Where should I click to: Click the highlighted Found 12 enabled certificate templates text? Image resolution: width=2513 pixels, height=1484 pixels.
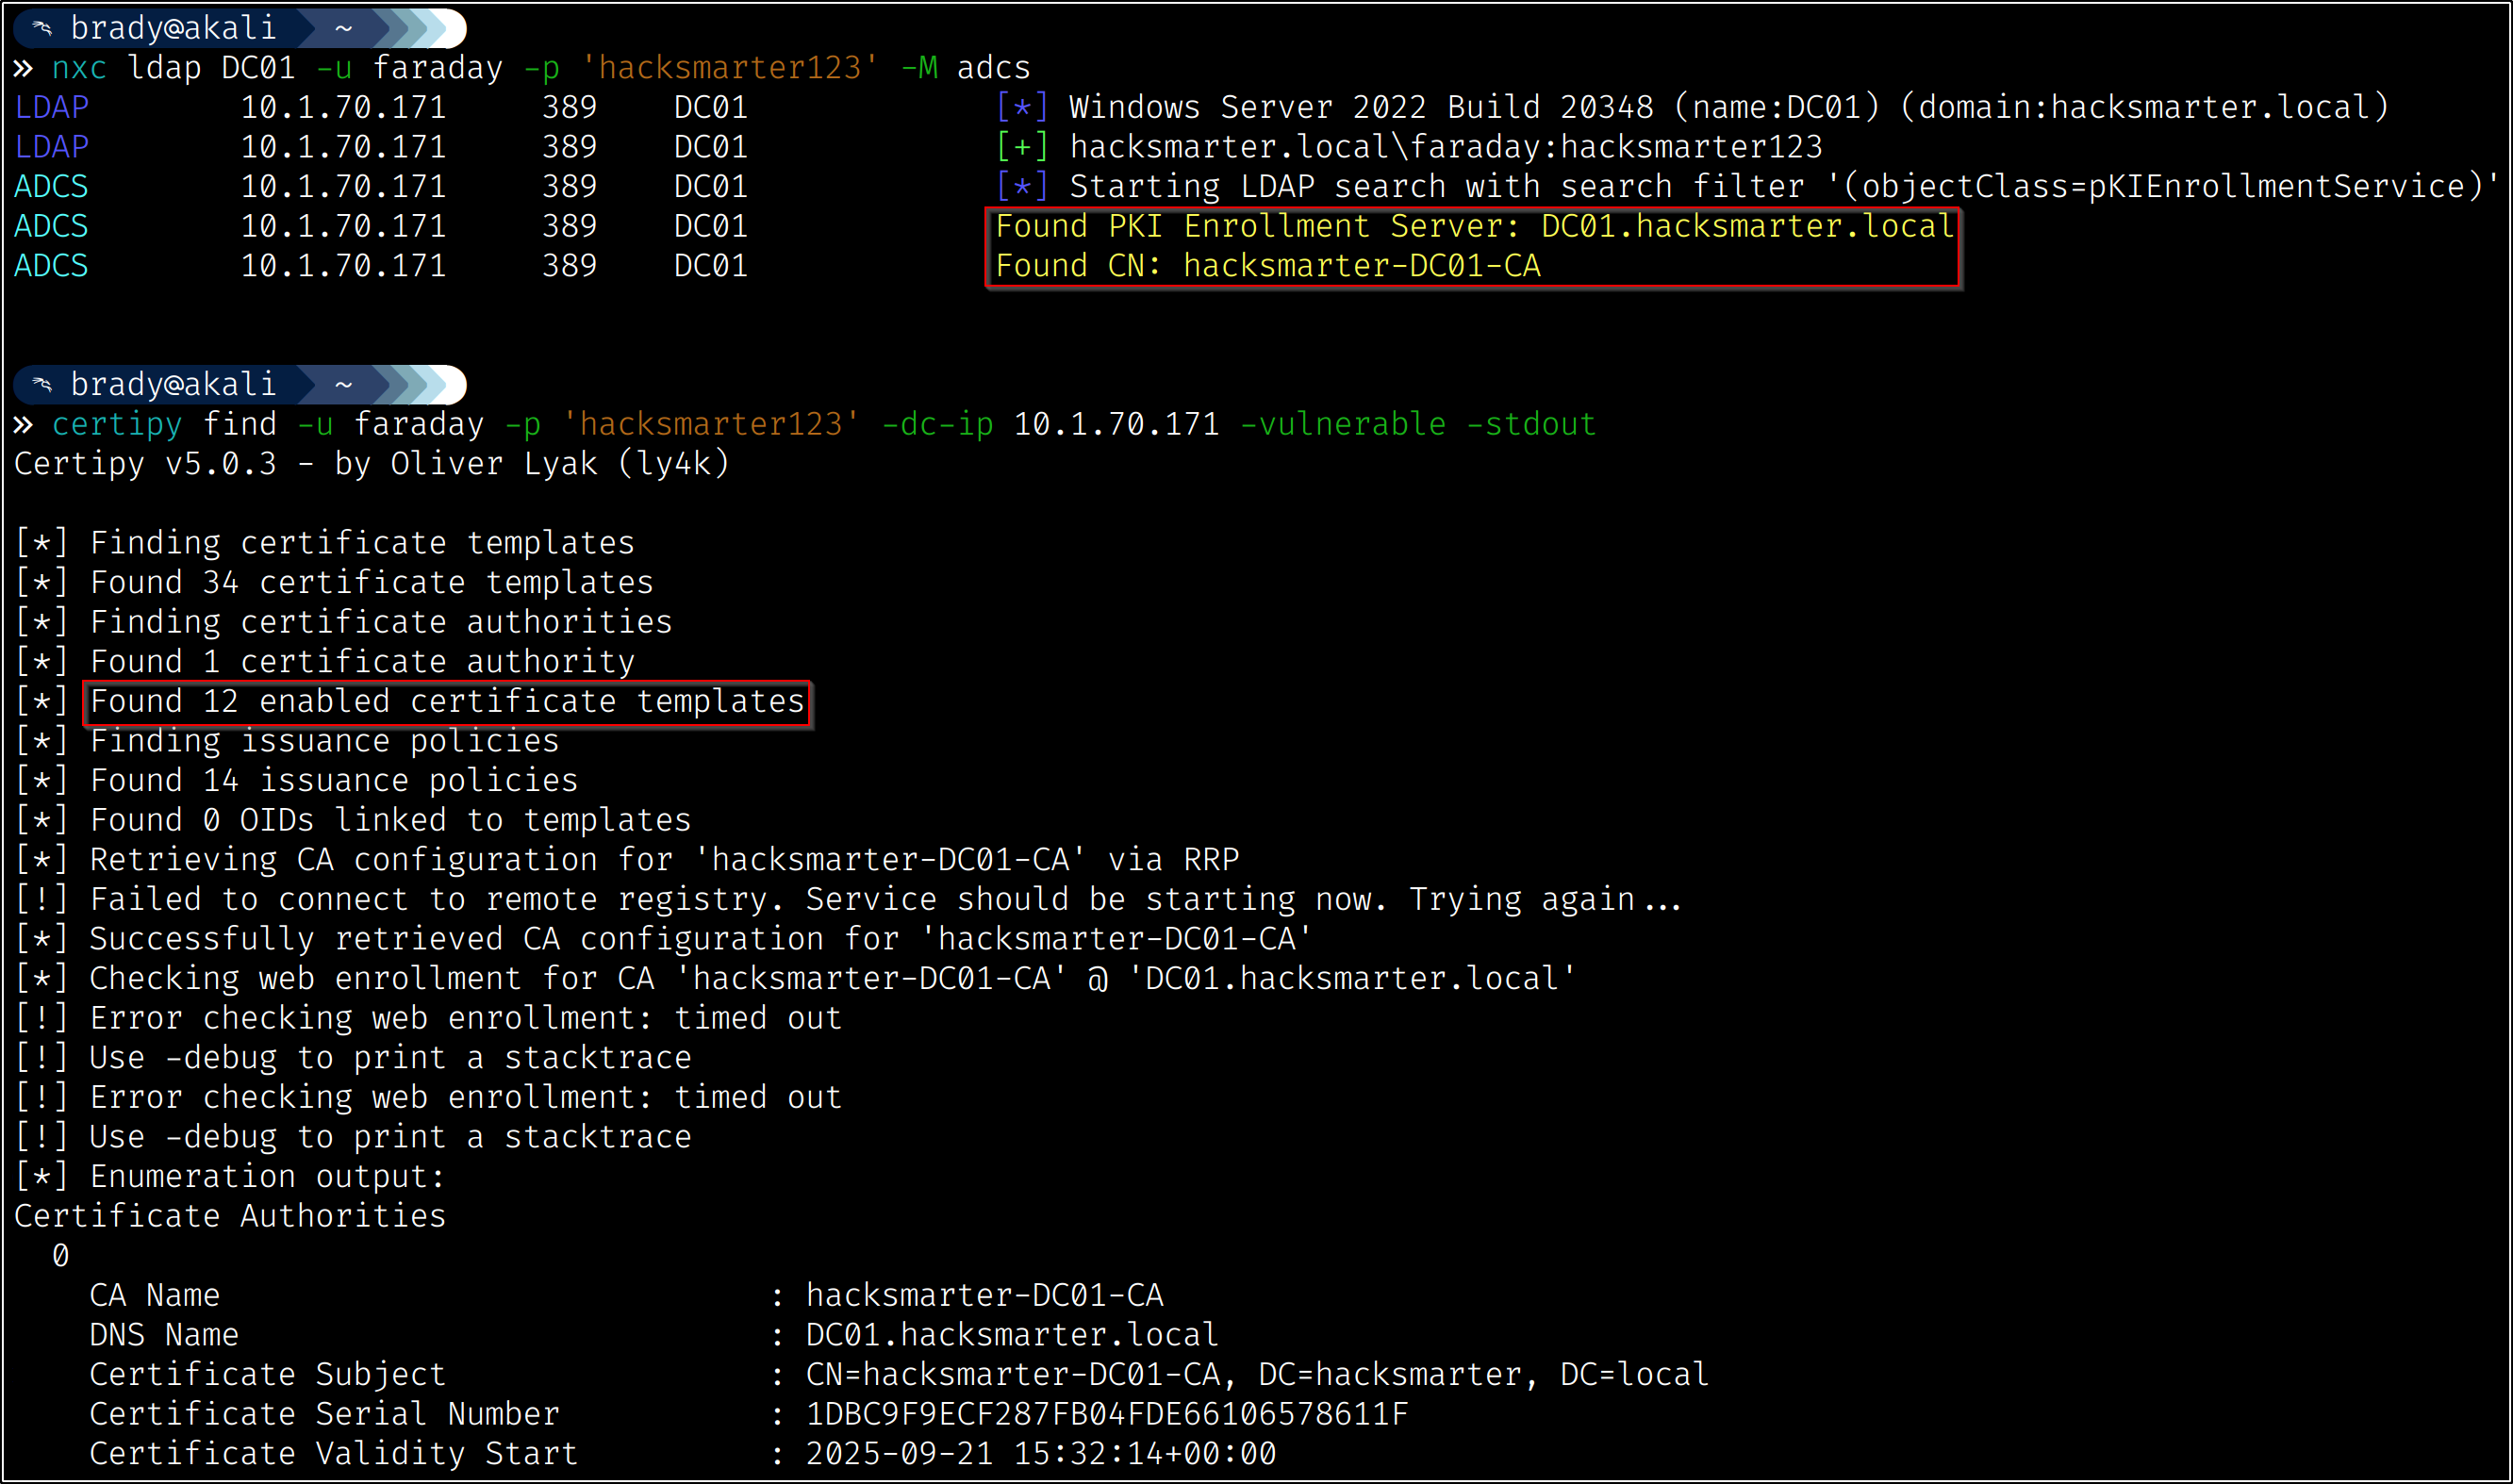click(447, 701)
